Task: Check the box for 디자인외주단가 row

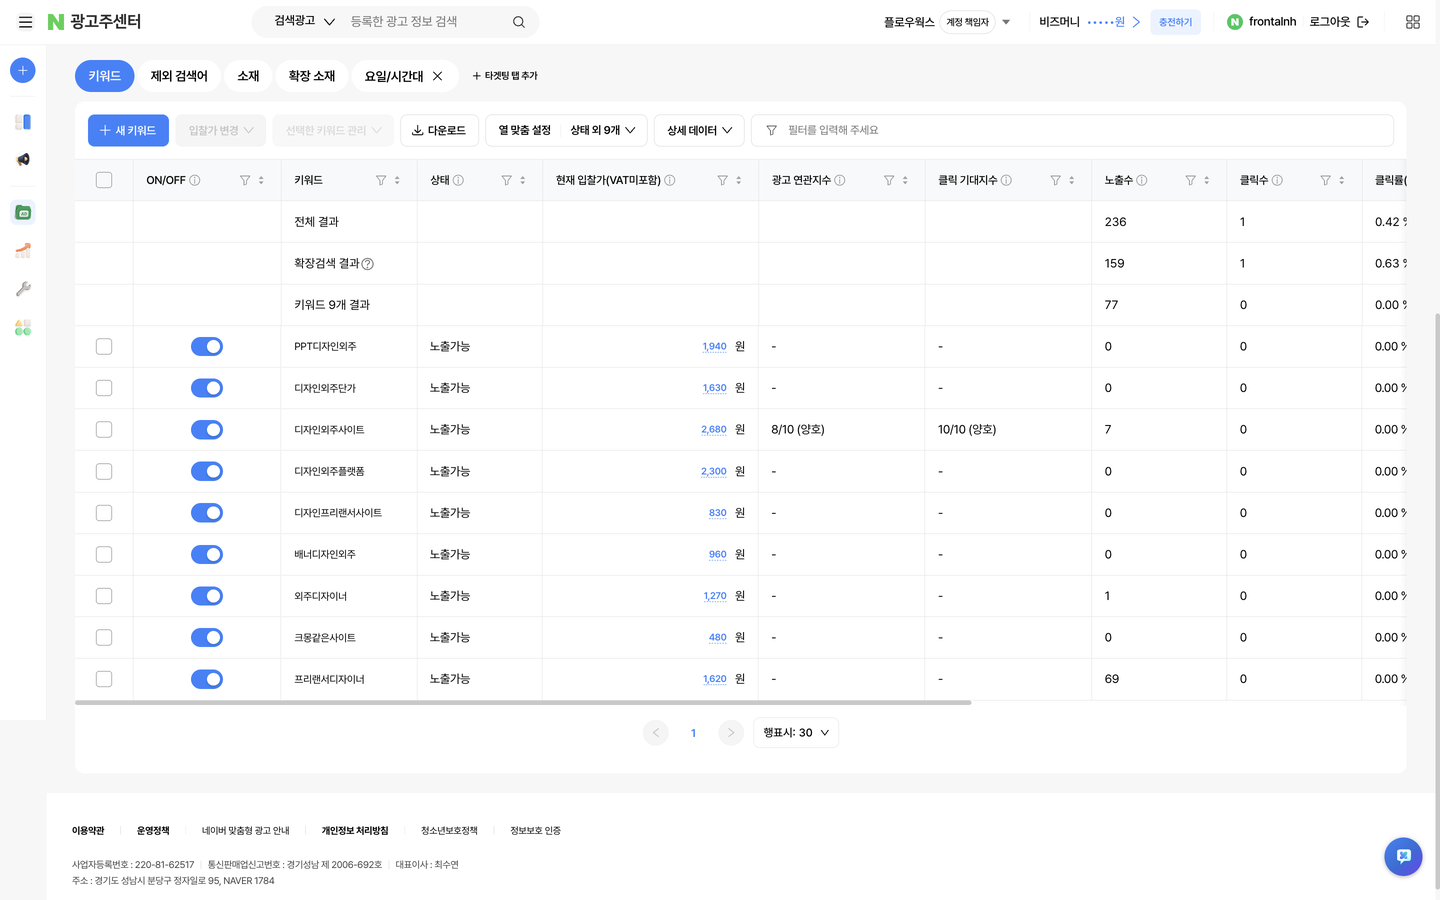Action: coord(104,388)
